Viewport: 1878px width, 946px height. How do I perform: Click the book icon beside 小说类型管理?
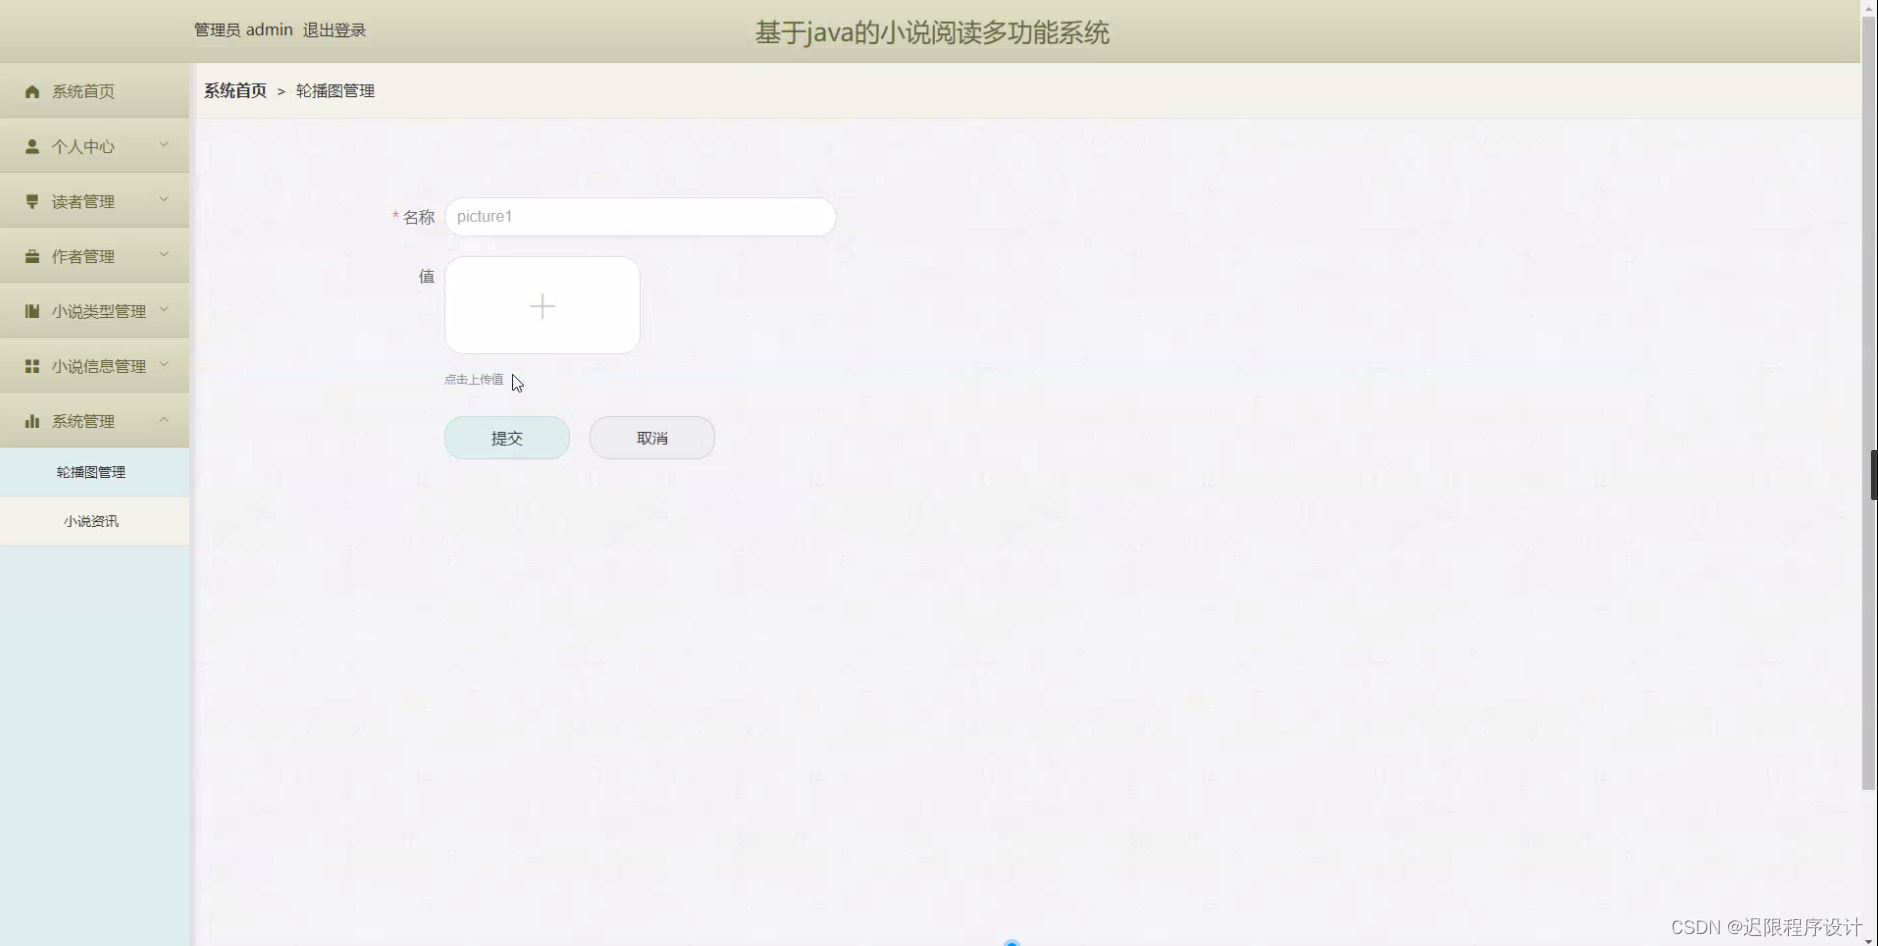[32, 311]
